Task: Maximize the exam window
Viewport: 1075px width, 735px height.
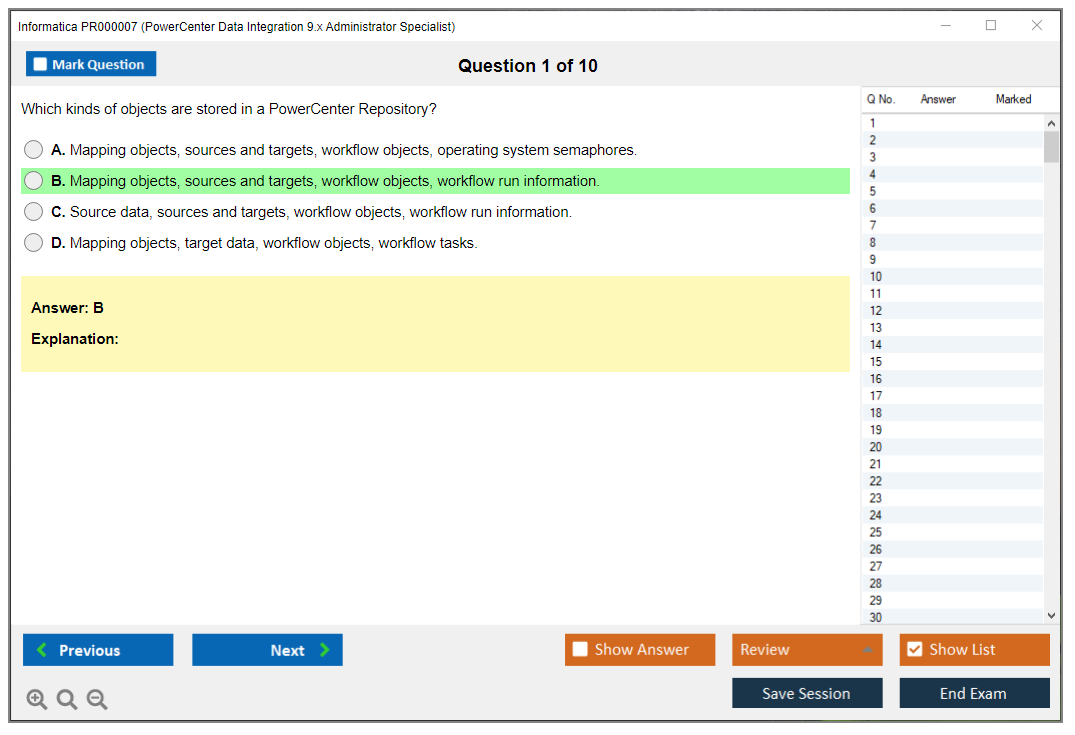Action: (x=991, y=26)
